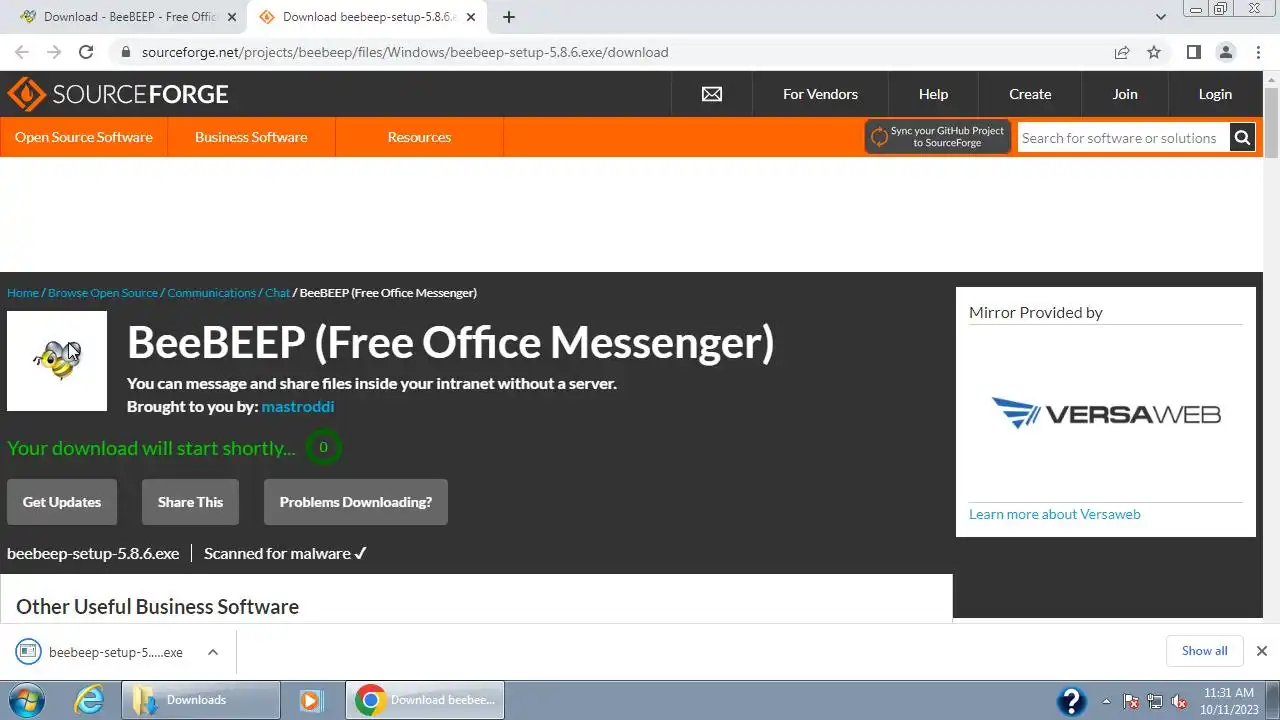Click the page vertical scrollbar thumb

pos(1271,122)
